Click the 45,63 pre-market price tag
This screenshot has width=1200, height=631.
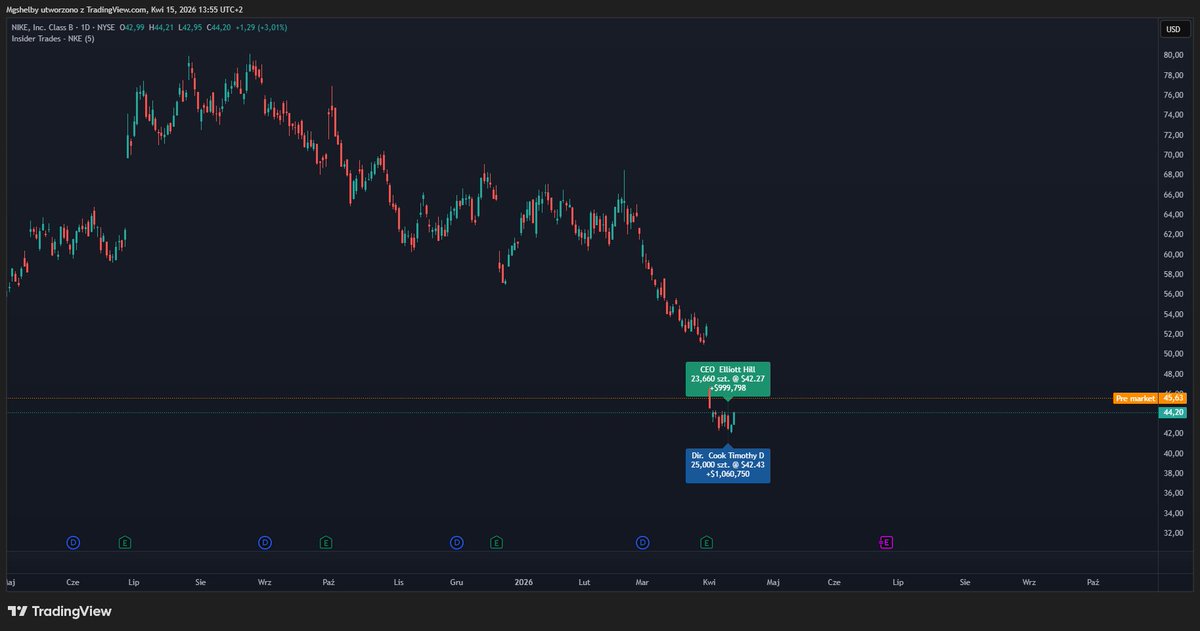tap(1172, 398)
